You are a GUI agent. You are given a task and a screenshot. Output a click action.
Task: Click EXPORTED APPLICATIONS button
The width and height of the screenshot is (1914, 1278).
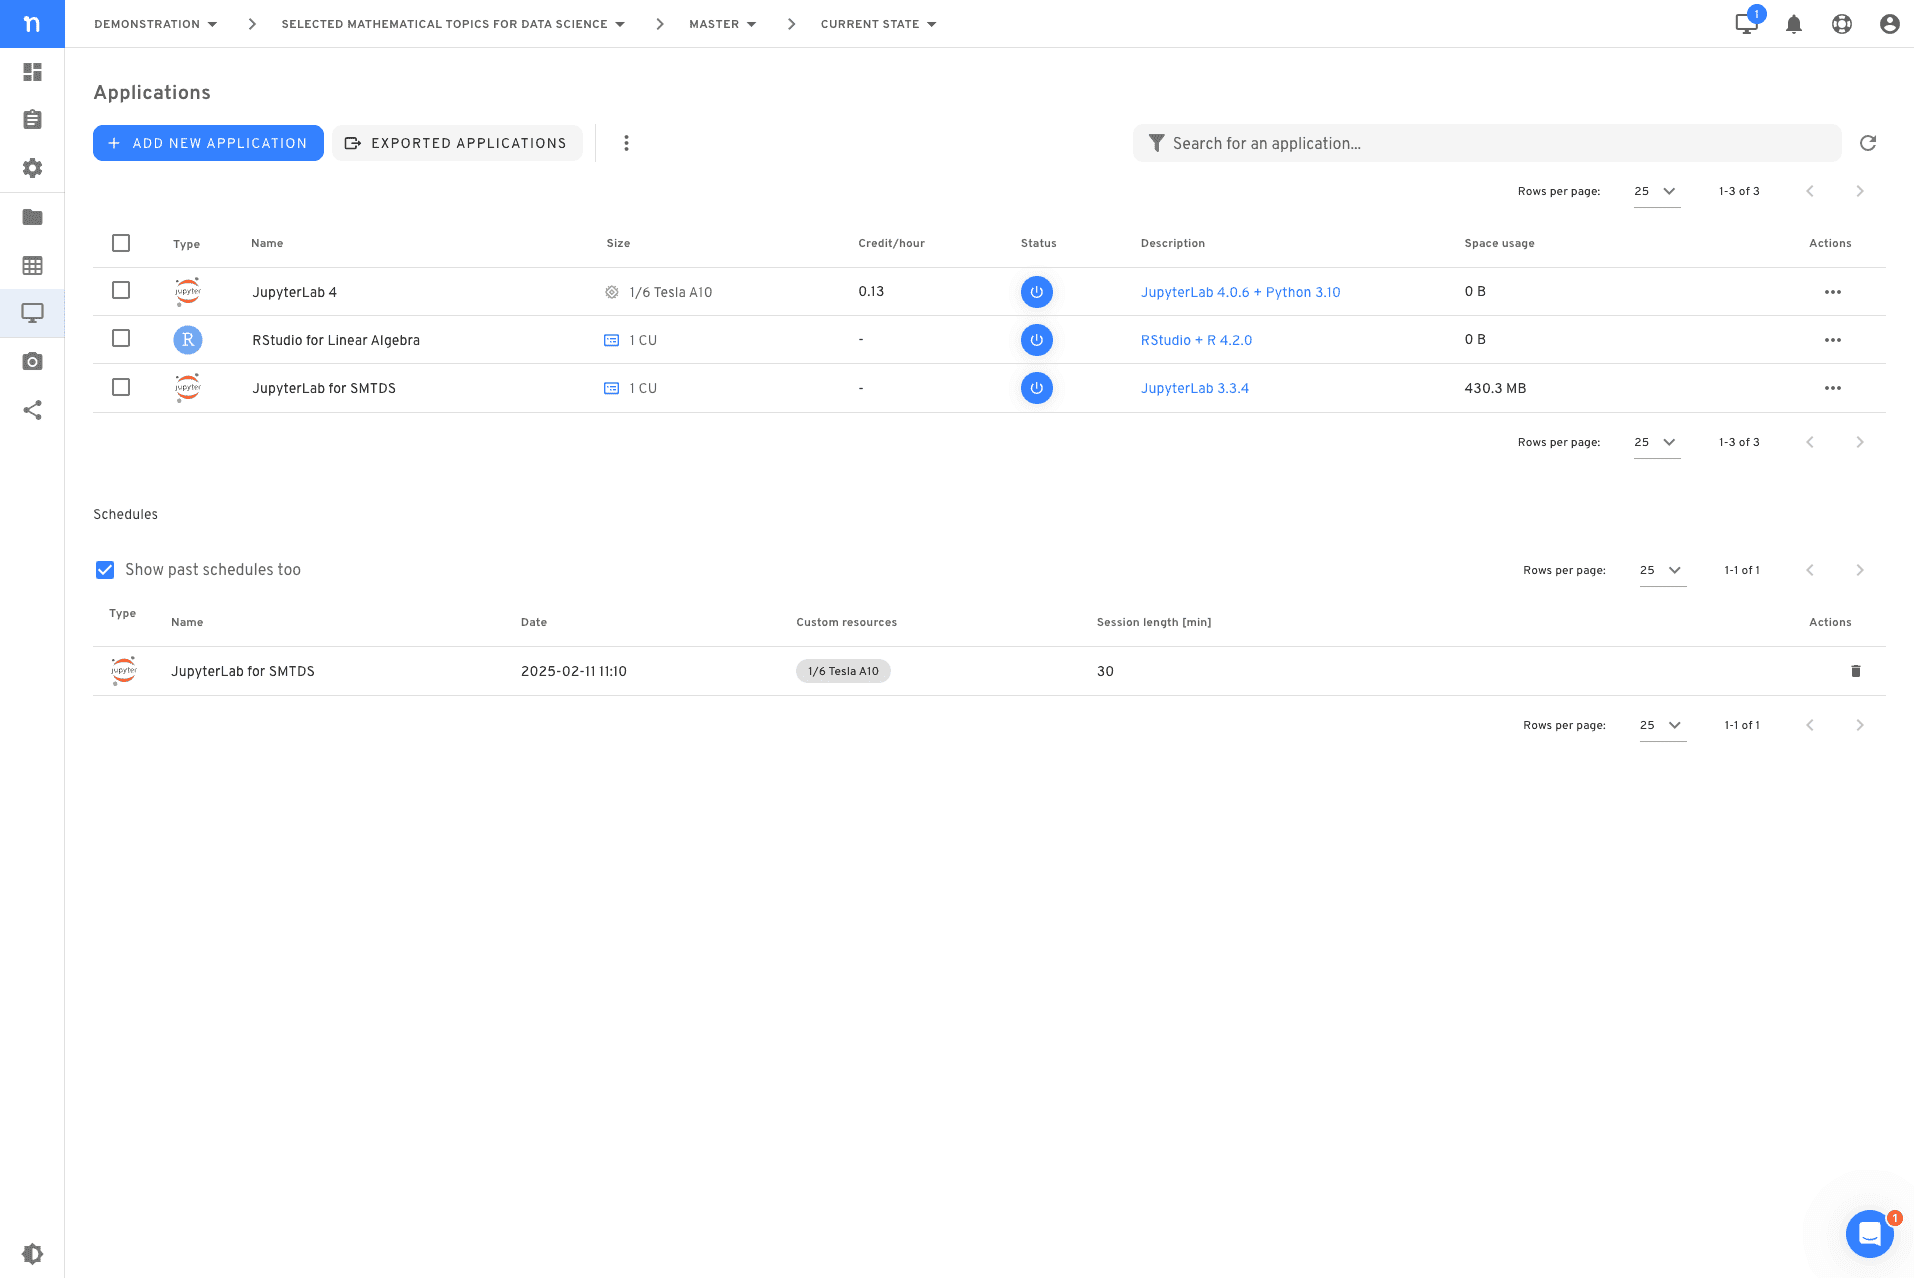457,143
